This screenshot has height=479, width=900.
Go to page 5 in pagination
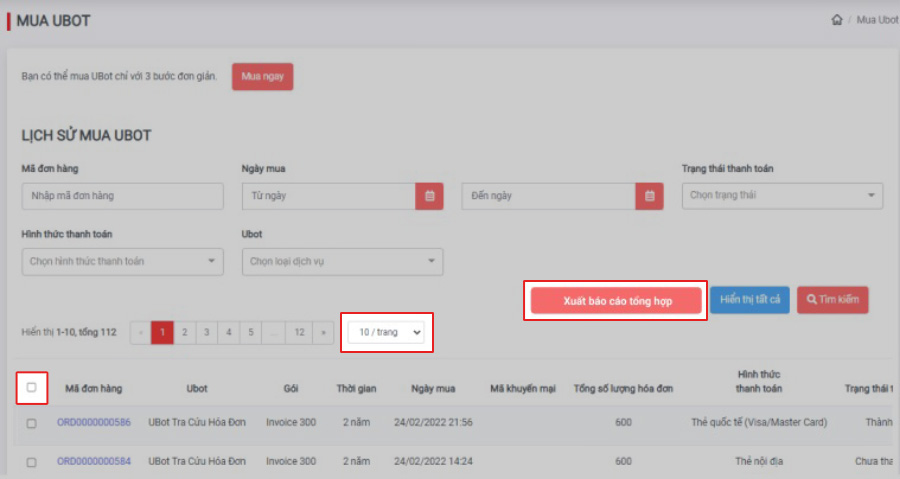click(251, 333)
